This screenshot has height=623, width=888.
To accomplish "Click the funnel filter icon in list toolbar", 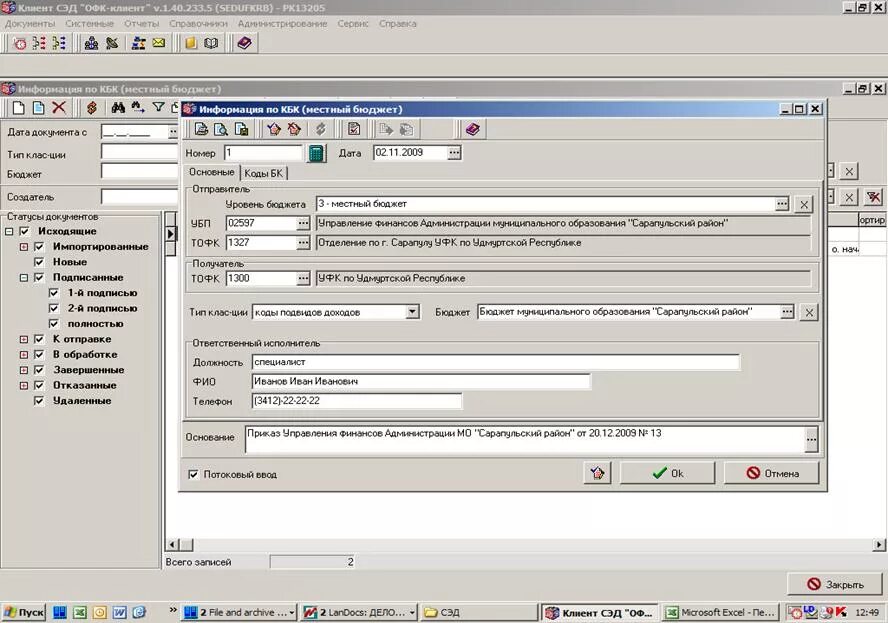I will pos(159,108).
